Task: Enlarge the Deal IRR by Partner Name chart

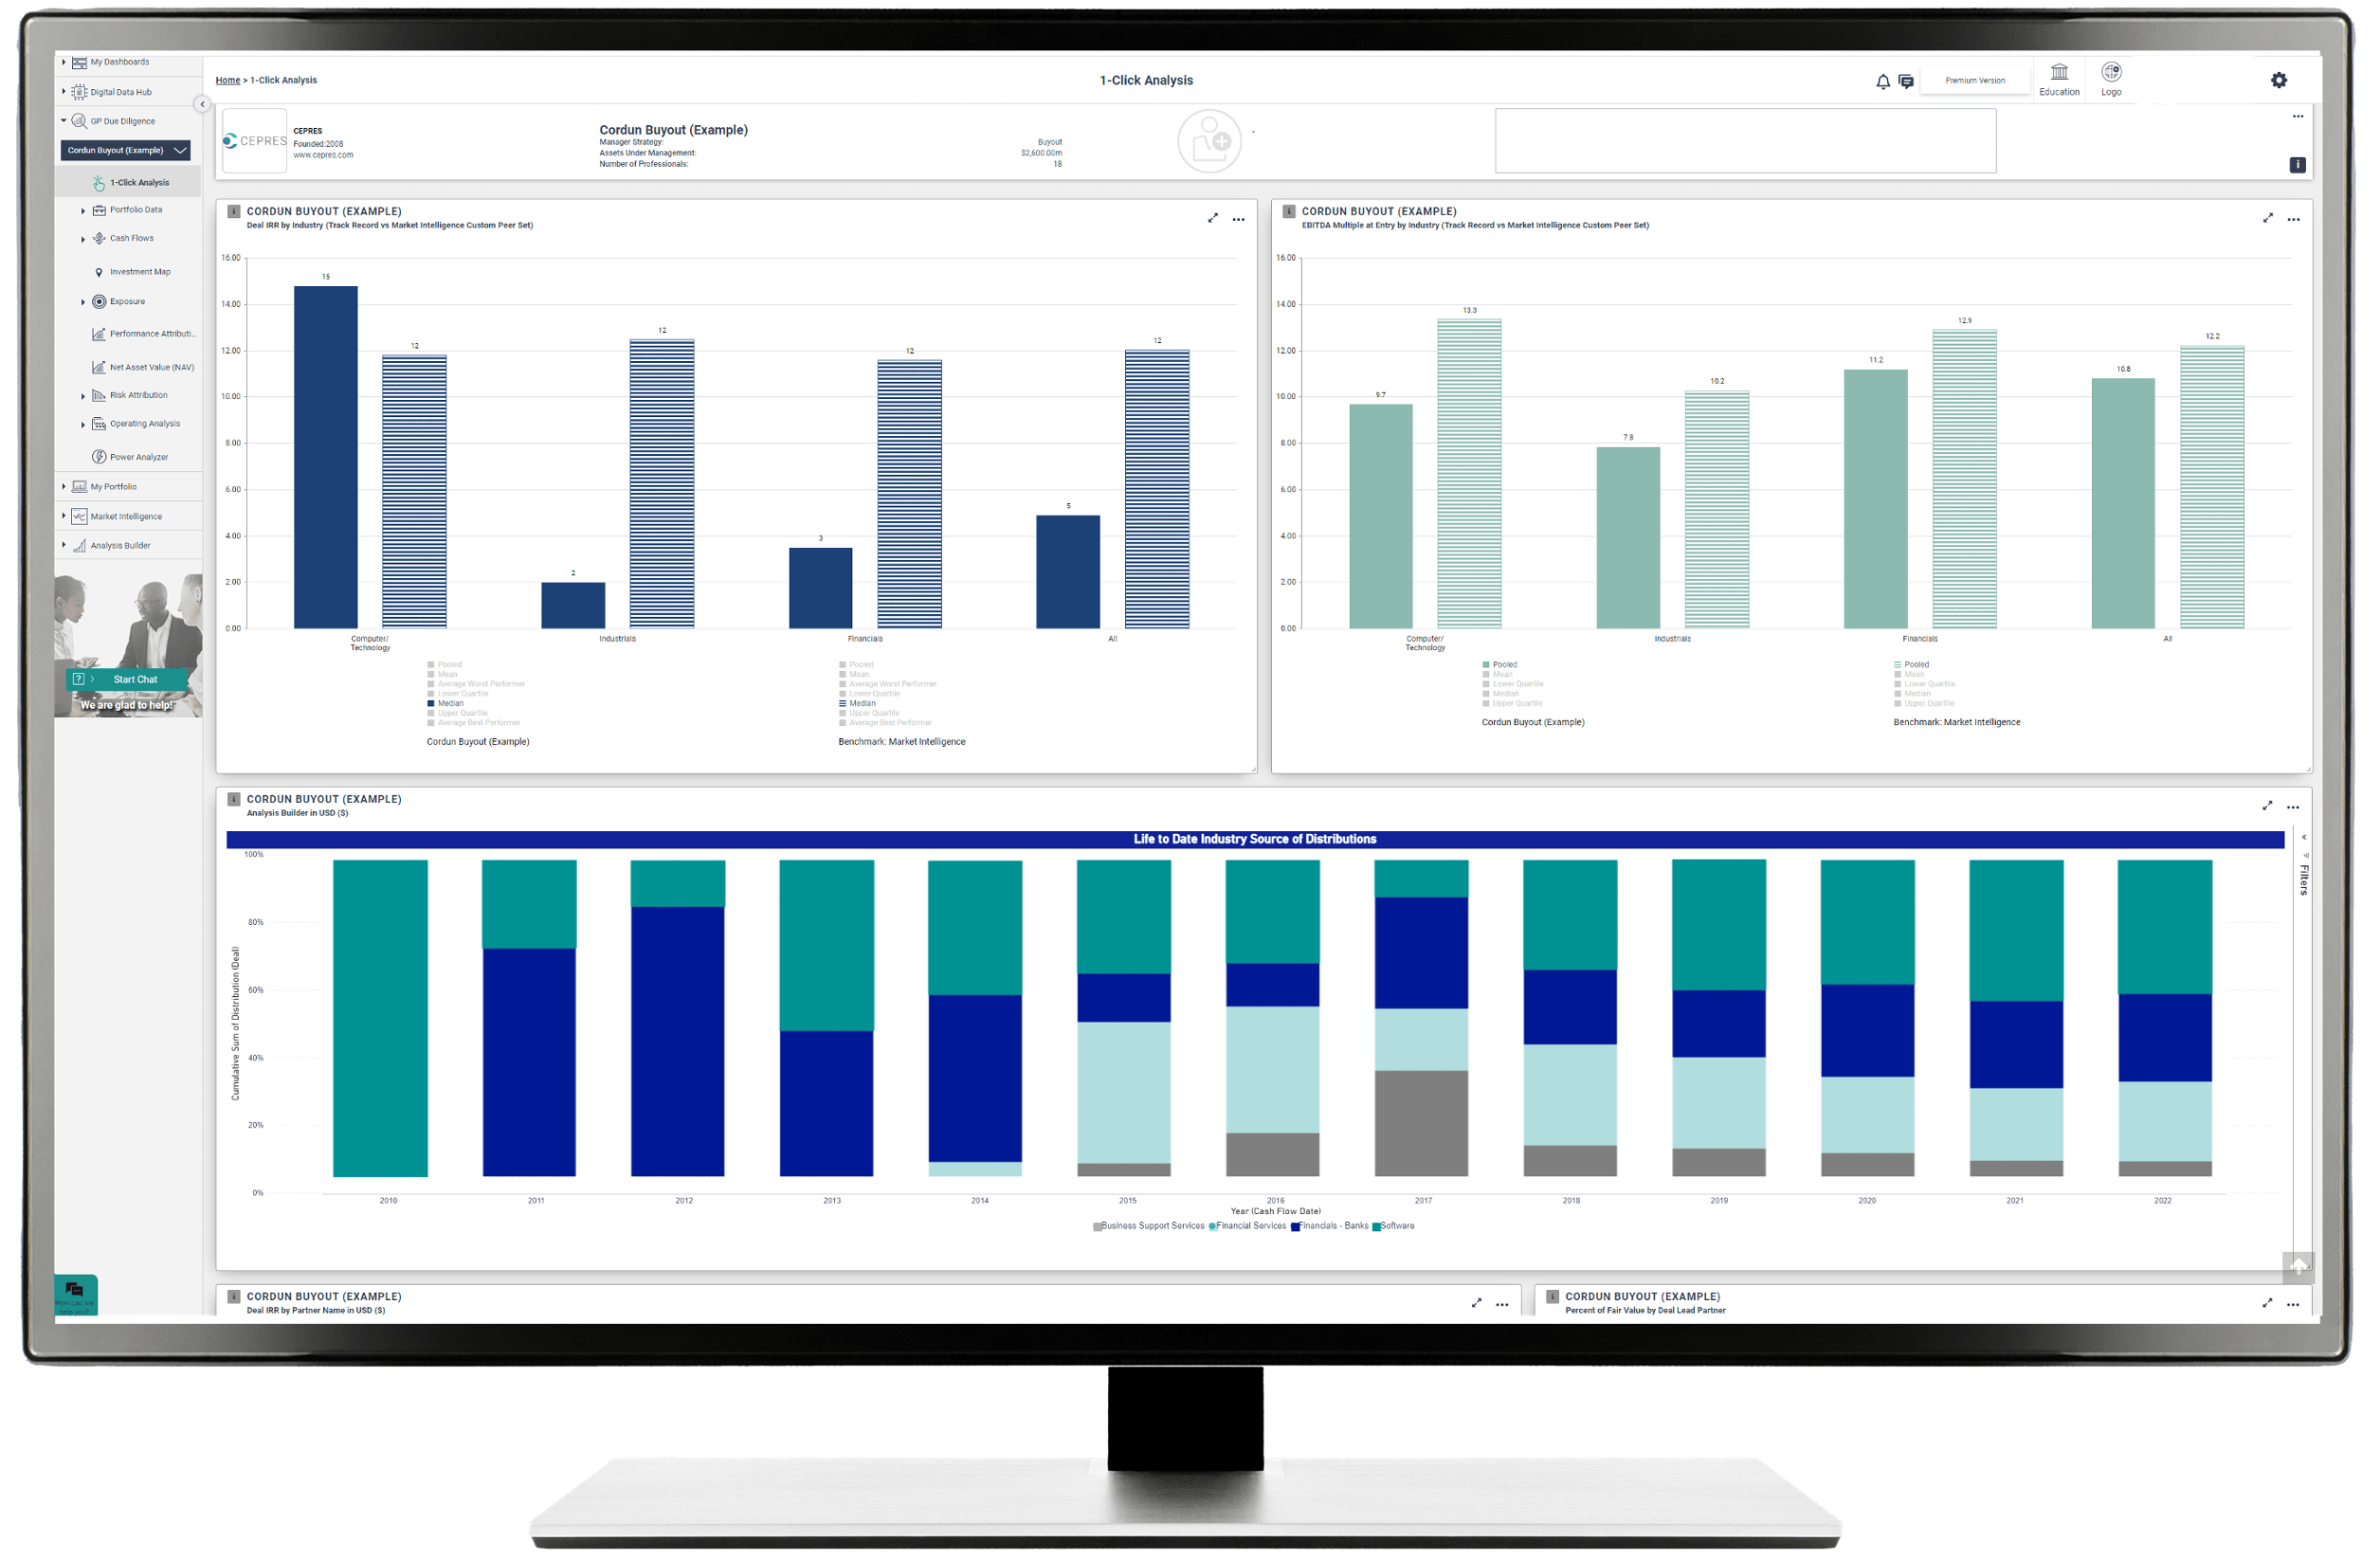Action: [x=1476, y=1303]
